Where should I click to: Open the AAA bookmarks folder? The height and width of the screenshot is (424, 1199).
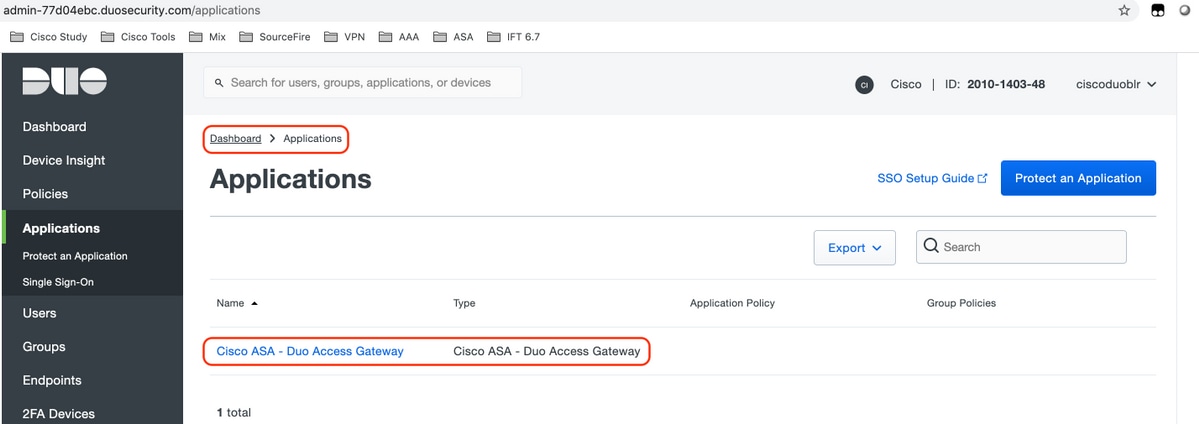coord(398,36)
